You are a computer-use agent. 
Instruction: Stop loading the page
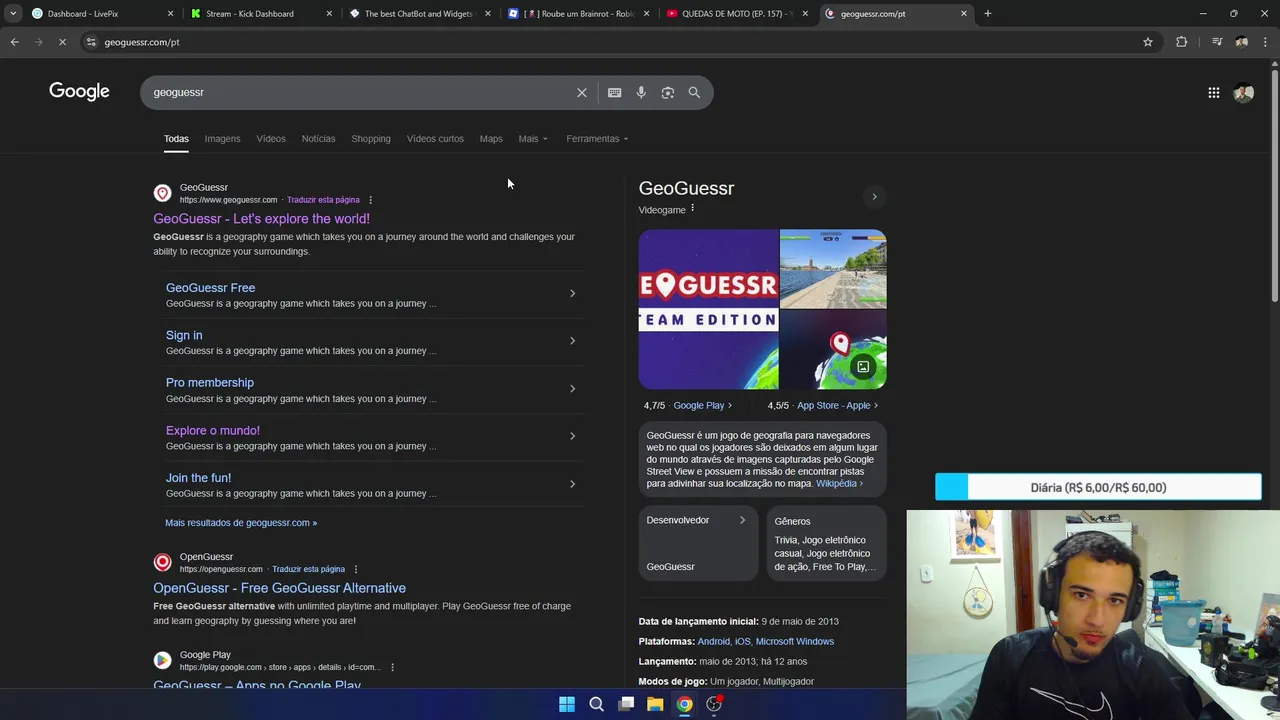[x=62, y=42]
